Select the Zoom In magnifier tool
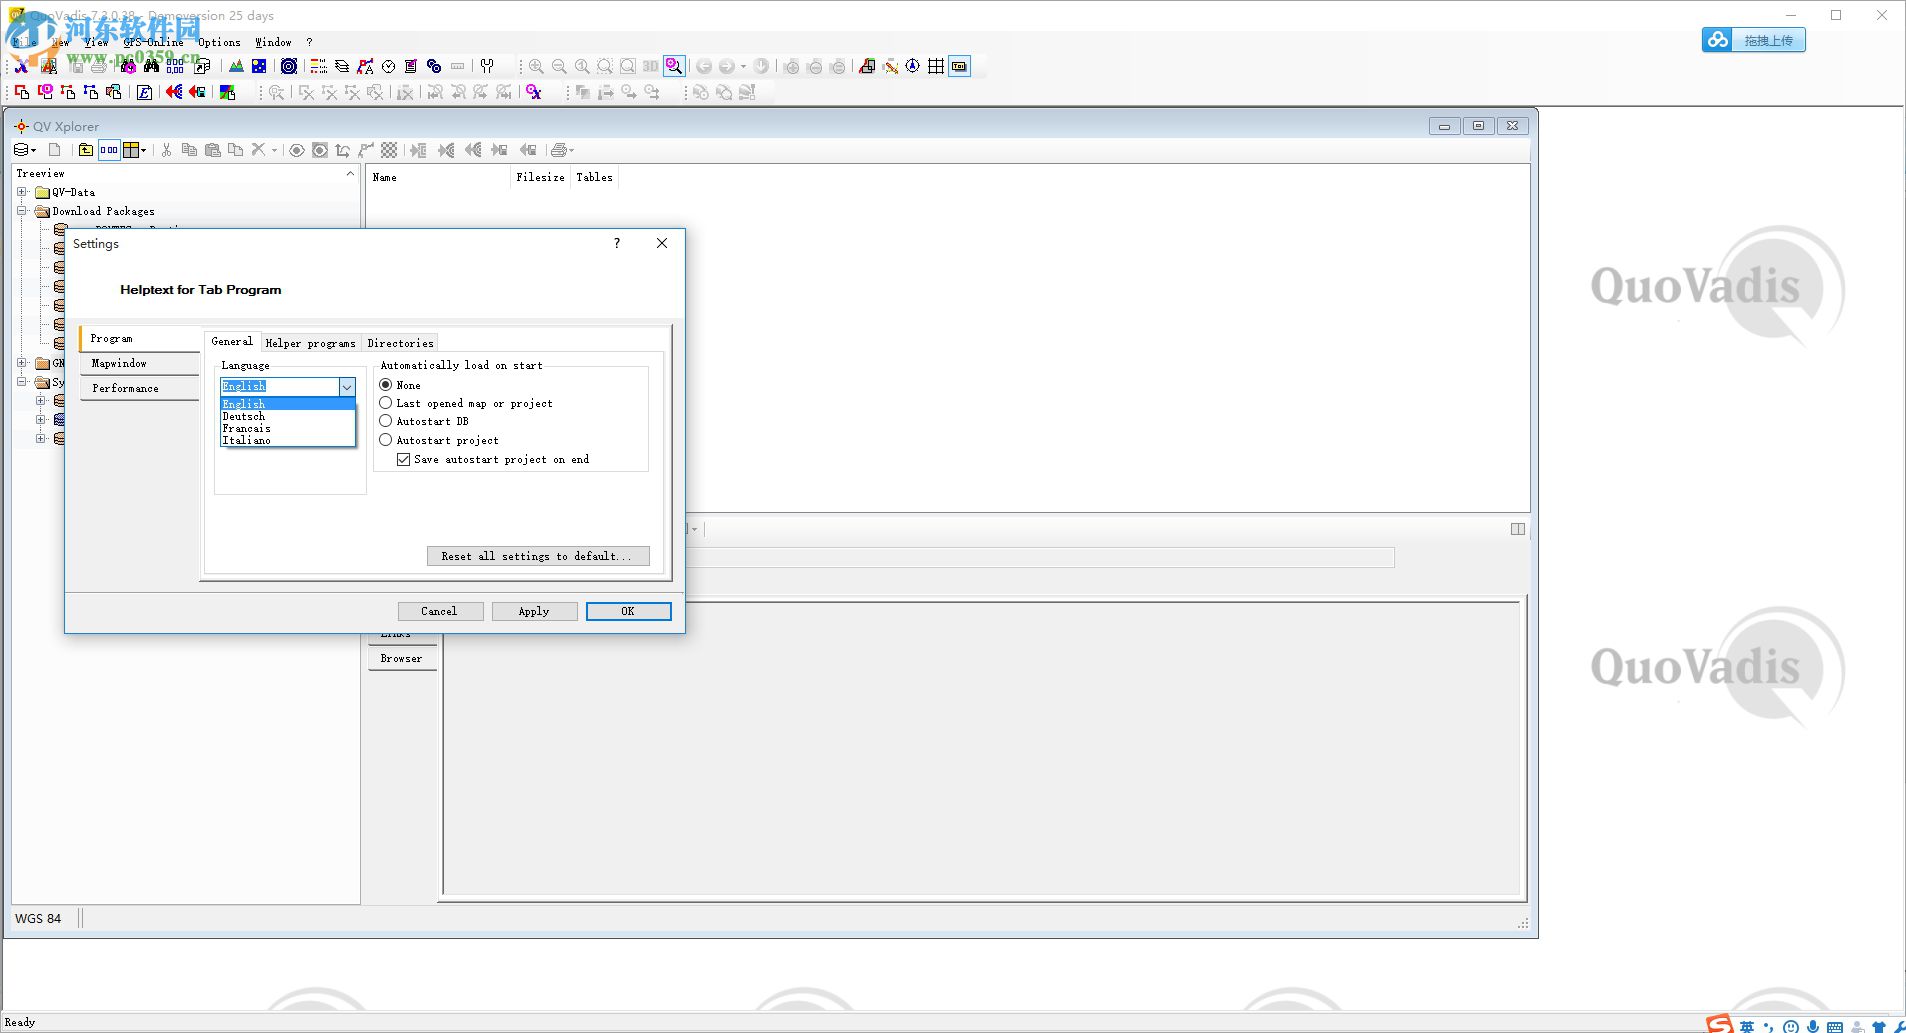Viewport: 1906px width, 1033px height. [536, 66]
